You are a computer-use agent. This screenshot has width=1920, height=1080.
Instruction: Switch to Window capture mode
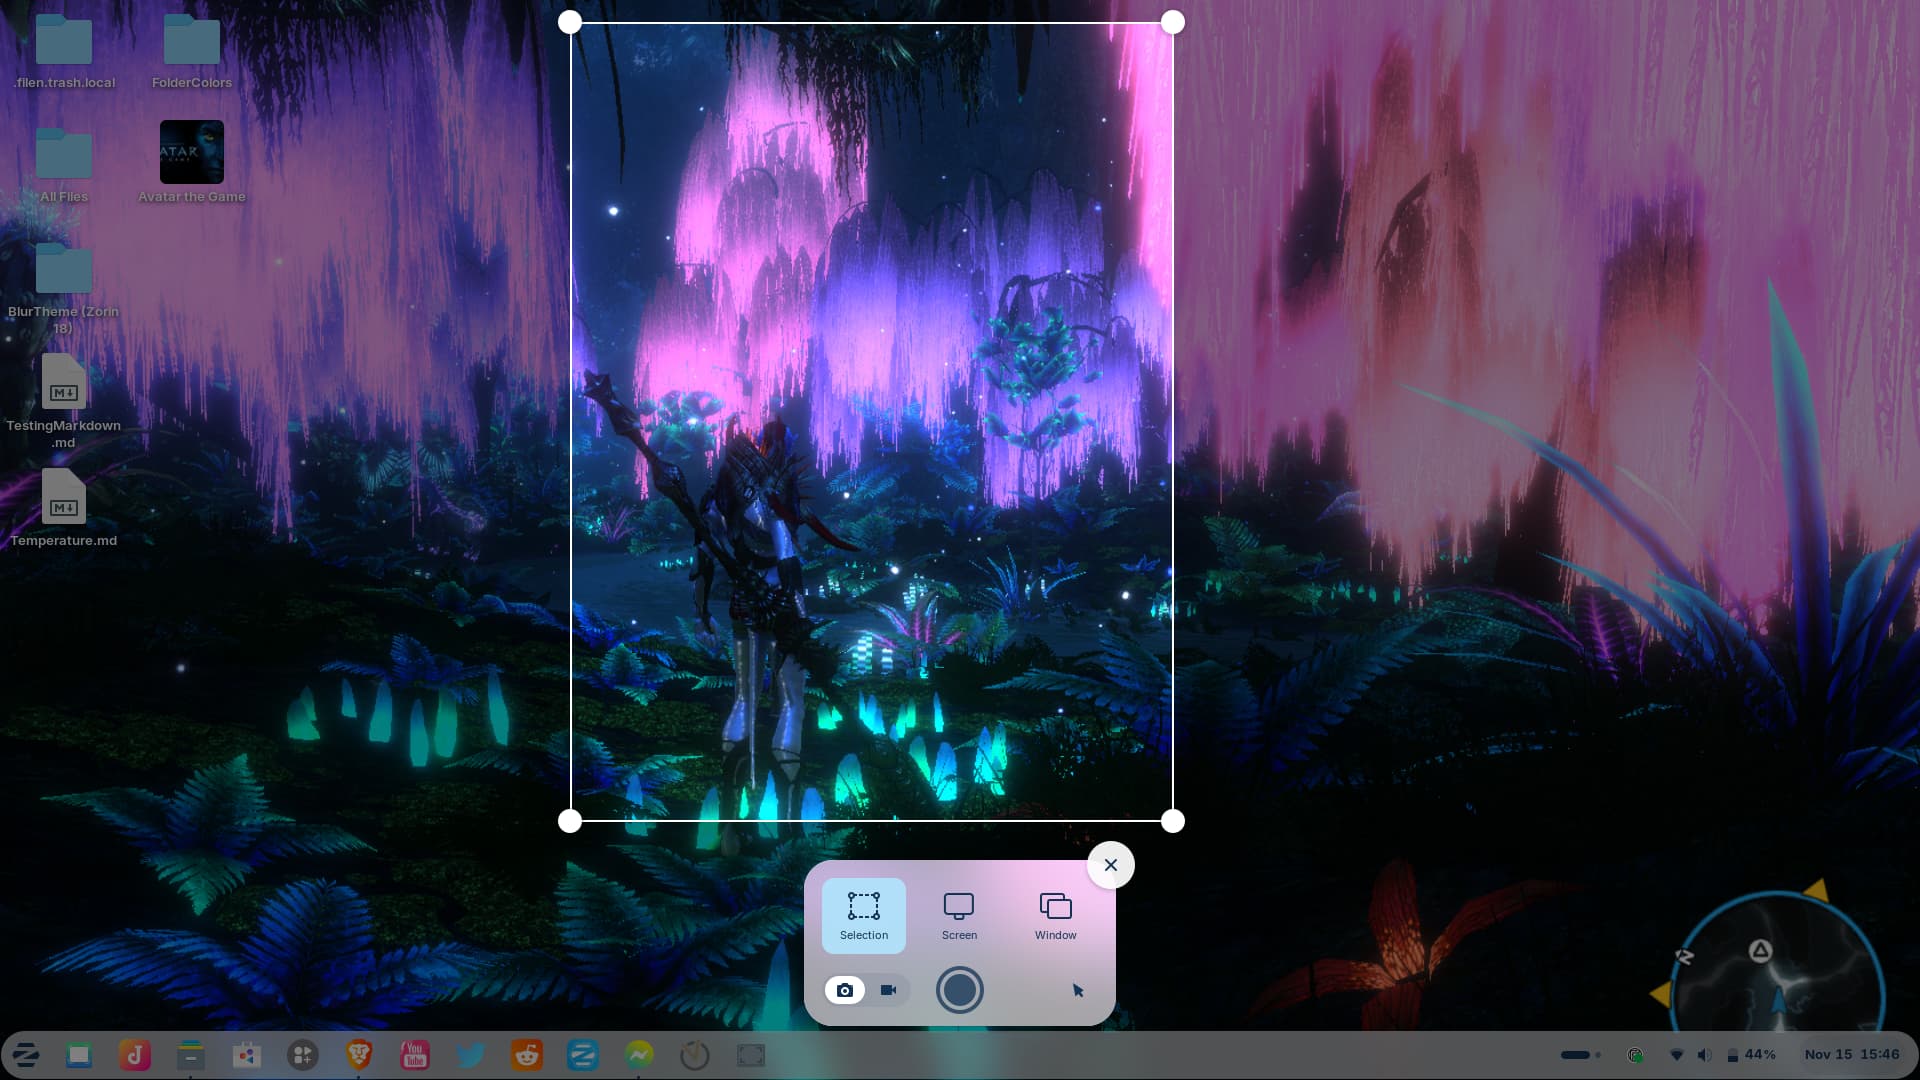[x=1055, y=915]
